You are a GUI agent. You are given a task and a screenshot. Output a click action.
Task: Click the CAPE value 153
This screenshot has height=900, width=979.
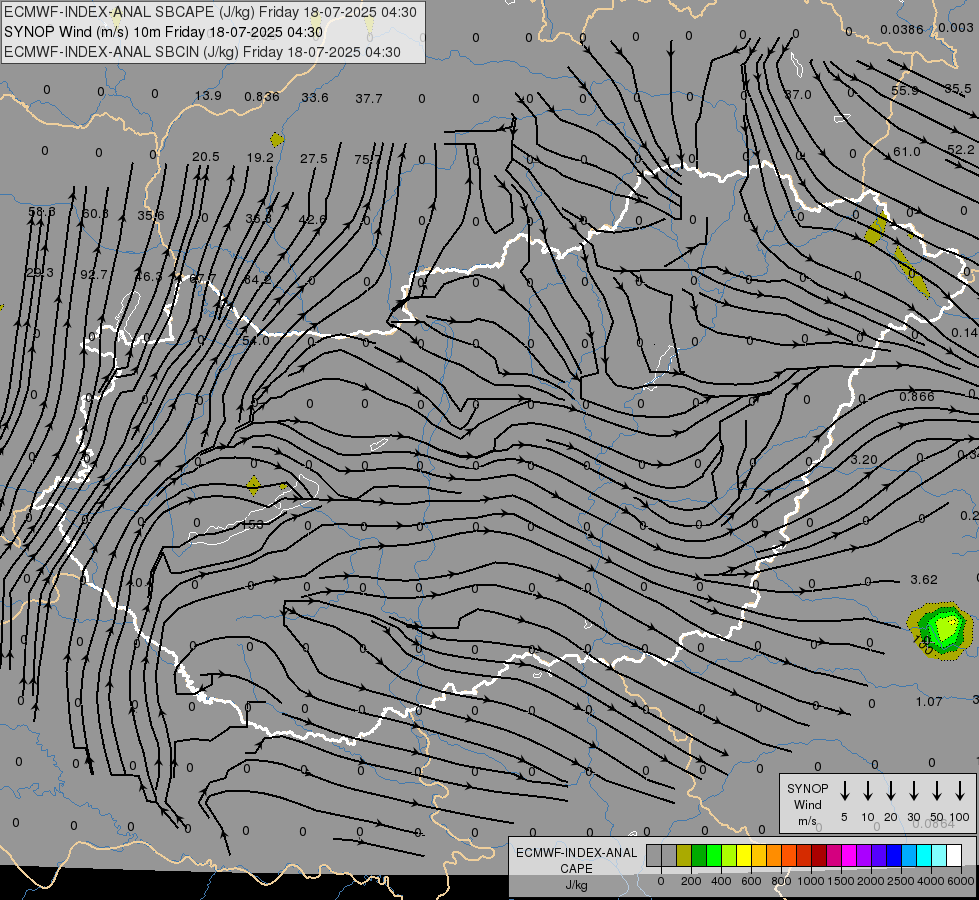click(252, 525)
